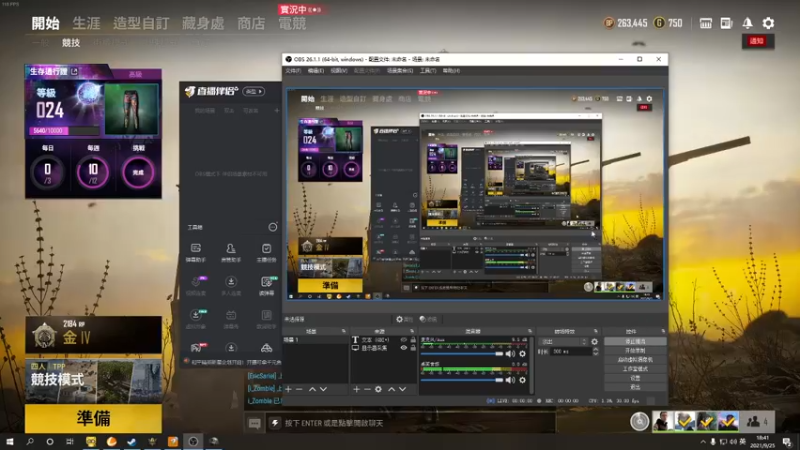
Task: Toggle lock on the text source
Action: tap(413, 340)
